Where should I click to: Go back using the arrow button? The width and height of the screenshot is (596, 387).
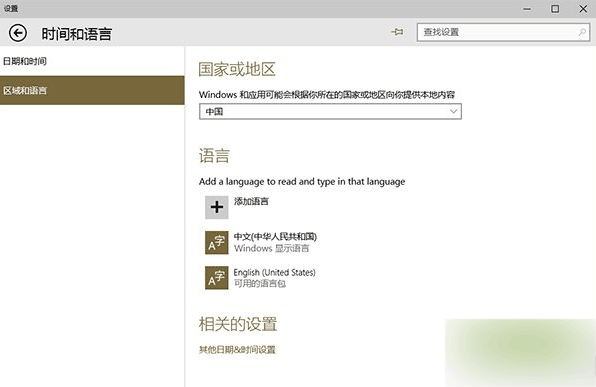pos(18,33)
